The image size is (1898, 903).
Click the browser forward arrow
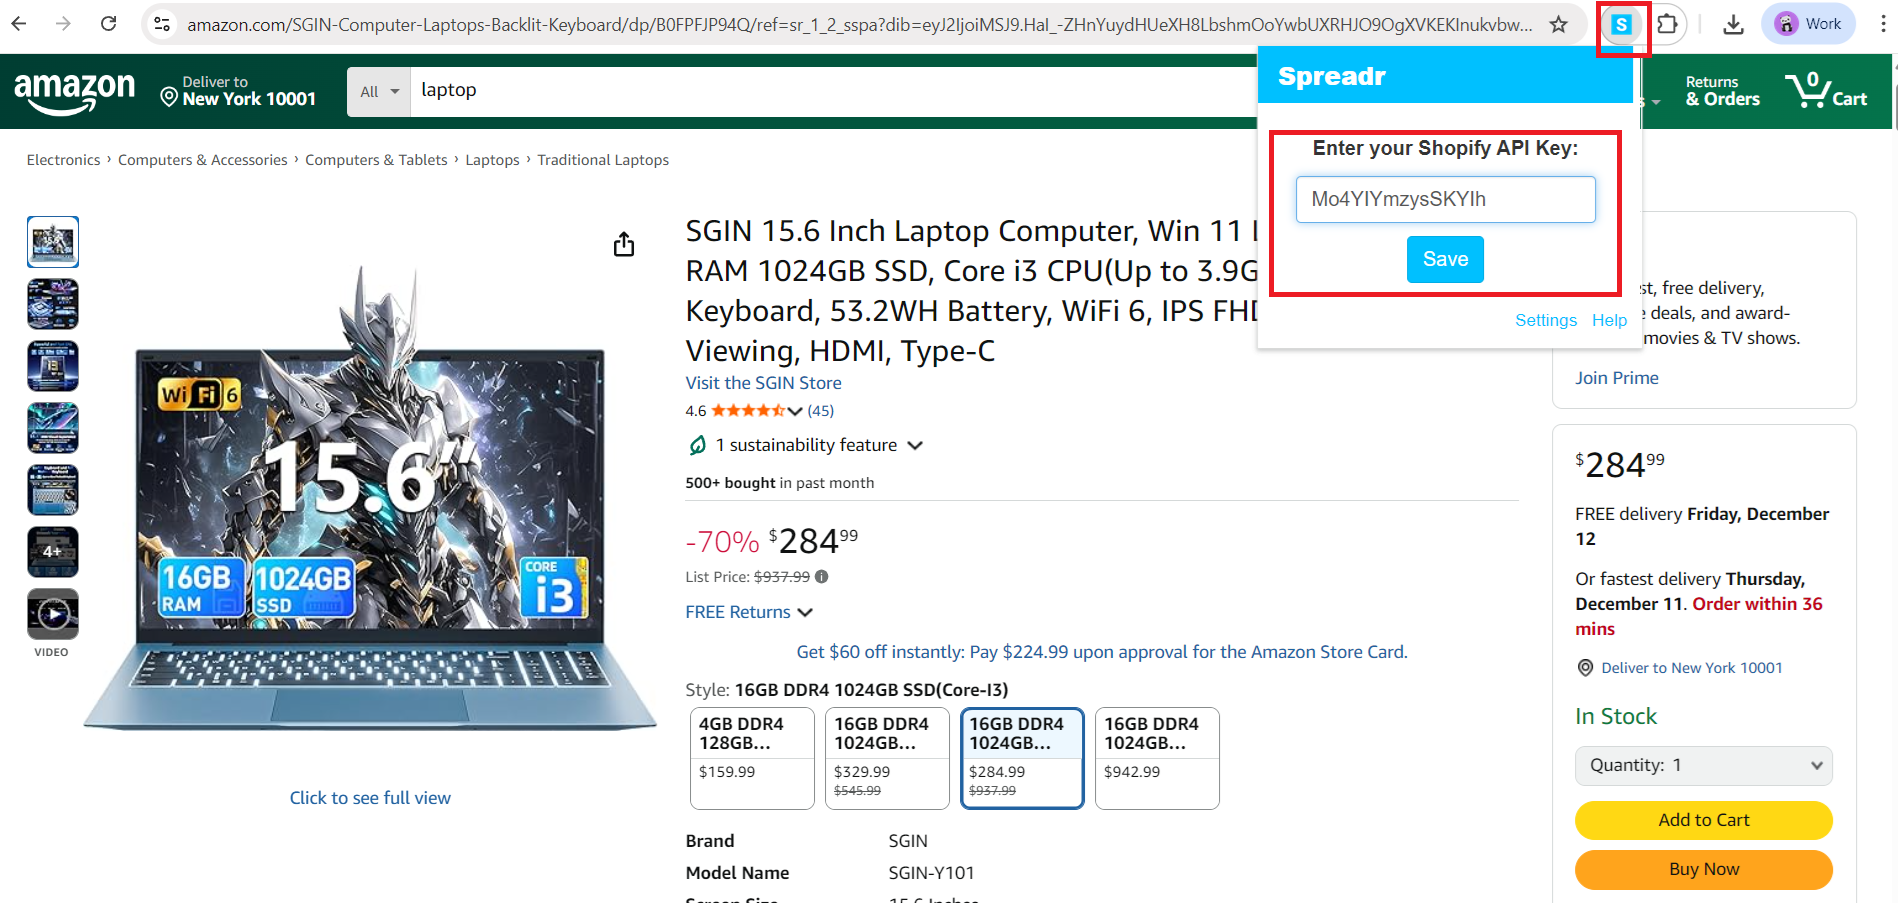coord(63,24)
